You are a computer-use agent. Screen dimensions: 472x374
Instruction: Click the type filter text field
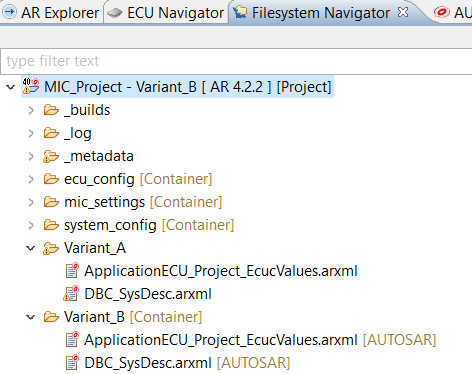236,61
